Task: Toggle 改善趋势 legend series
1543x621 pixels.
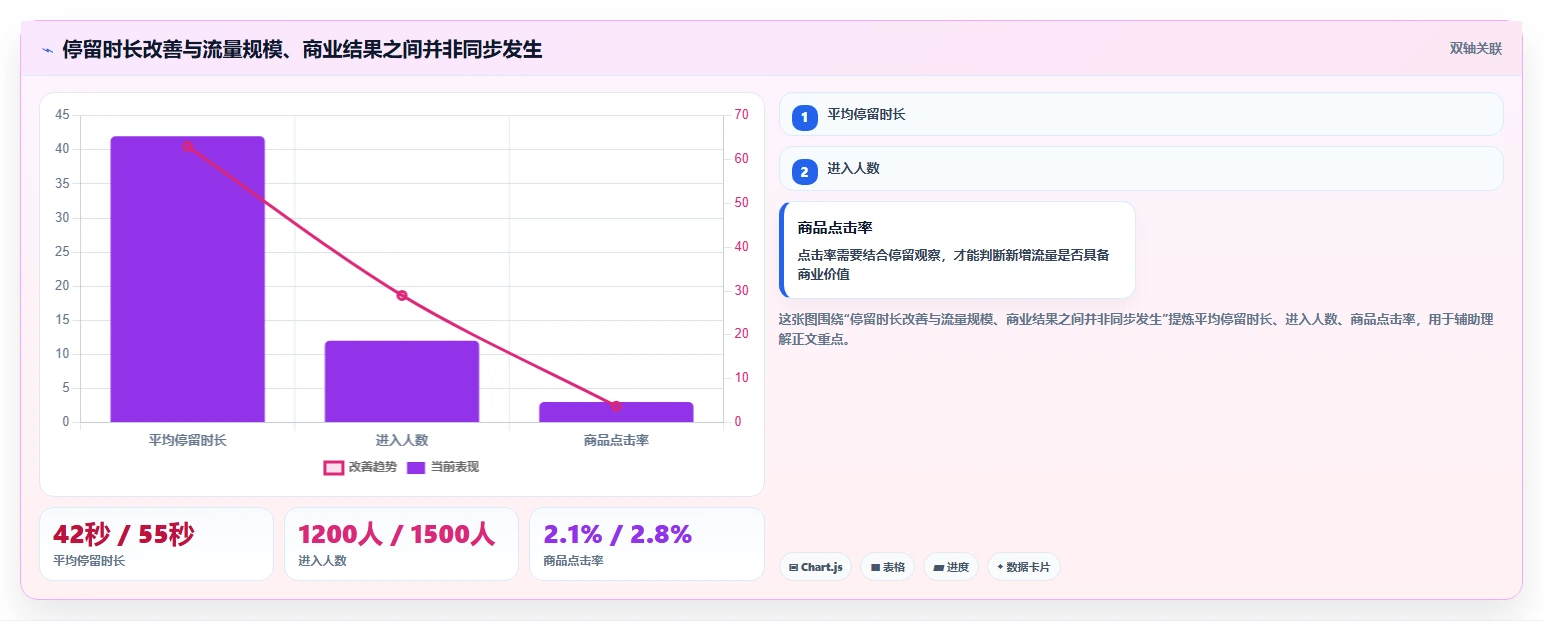Action: coord(360,467)
